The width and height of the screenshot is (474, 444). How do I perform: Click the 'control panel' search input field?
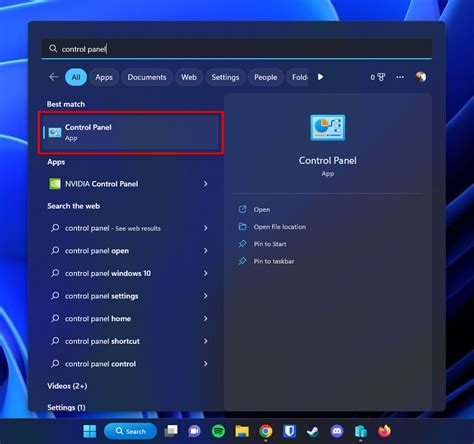[237, 49]
